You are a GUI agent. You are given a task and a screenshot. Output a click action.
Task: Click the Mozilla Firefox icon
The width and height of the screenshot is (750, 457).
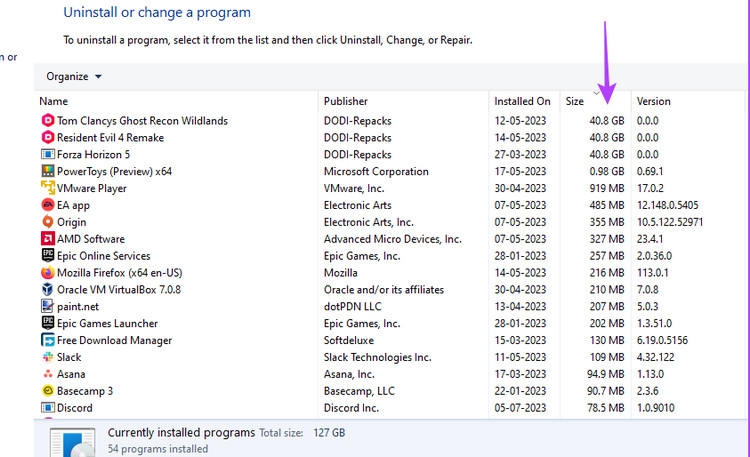(x=47, y=273)
